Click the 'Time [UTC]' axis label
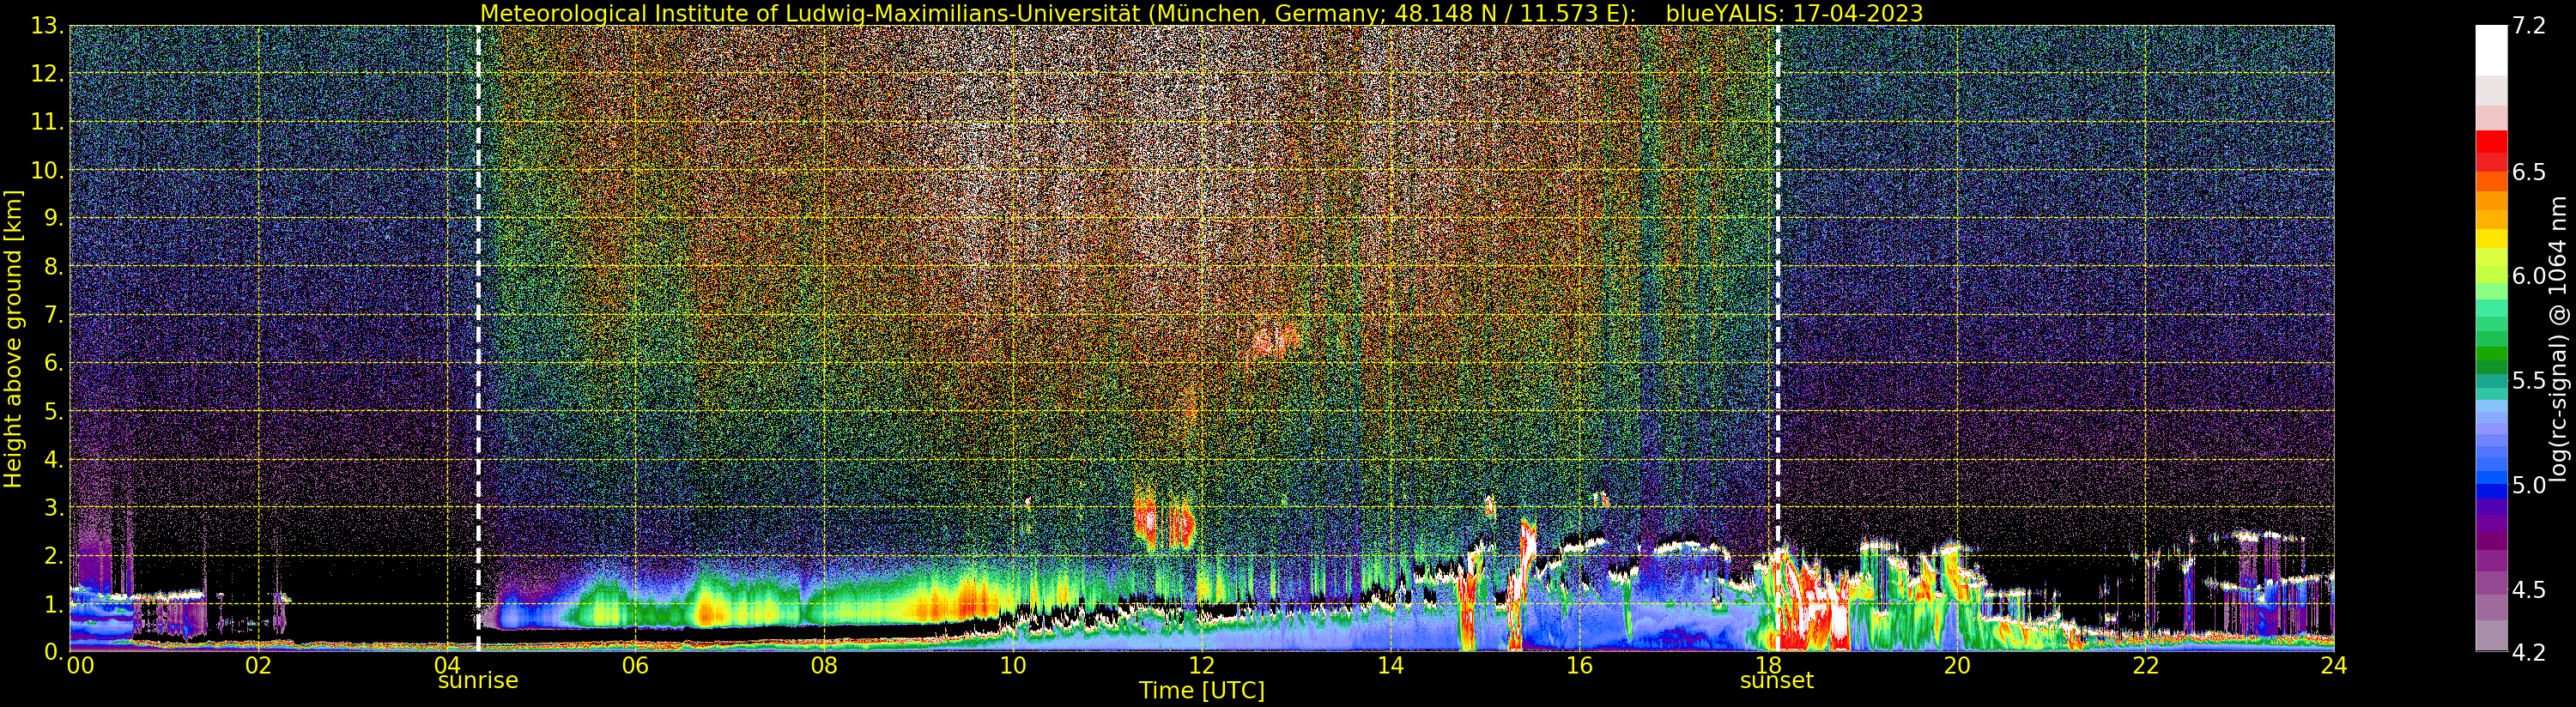 (1201, 691)
